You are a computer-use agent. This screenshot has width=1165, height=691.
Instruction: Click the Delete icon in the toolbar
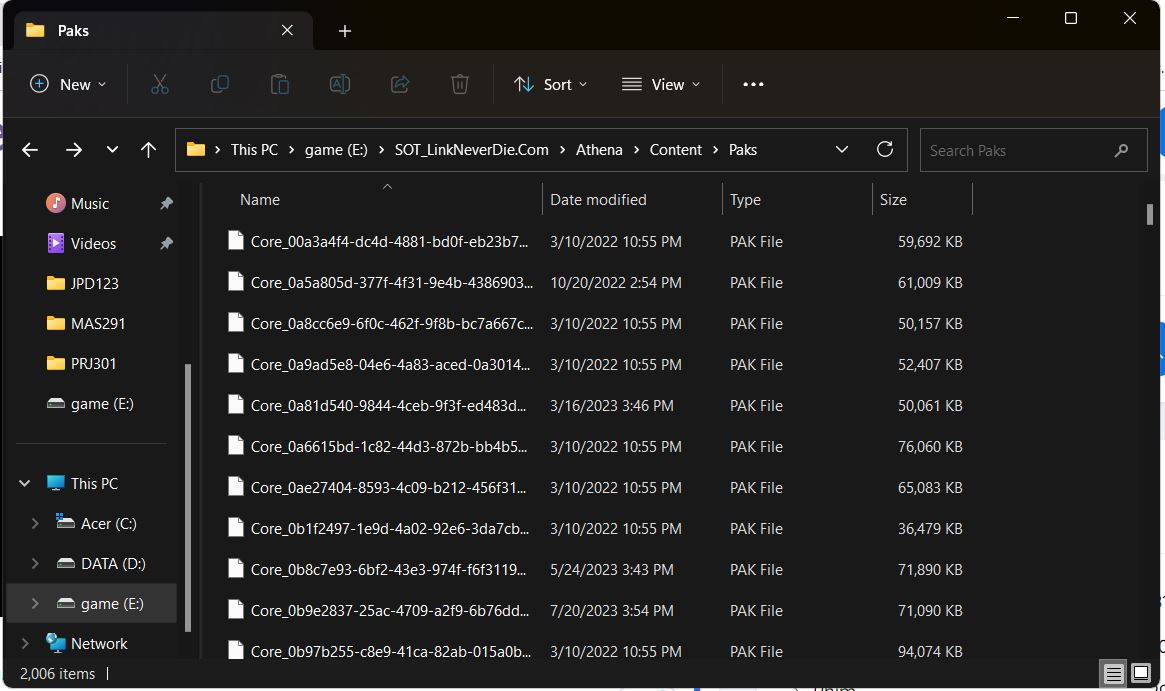click(460, 84)
